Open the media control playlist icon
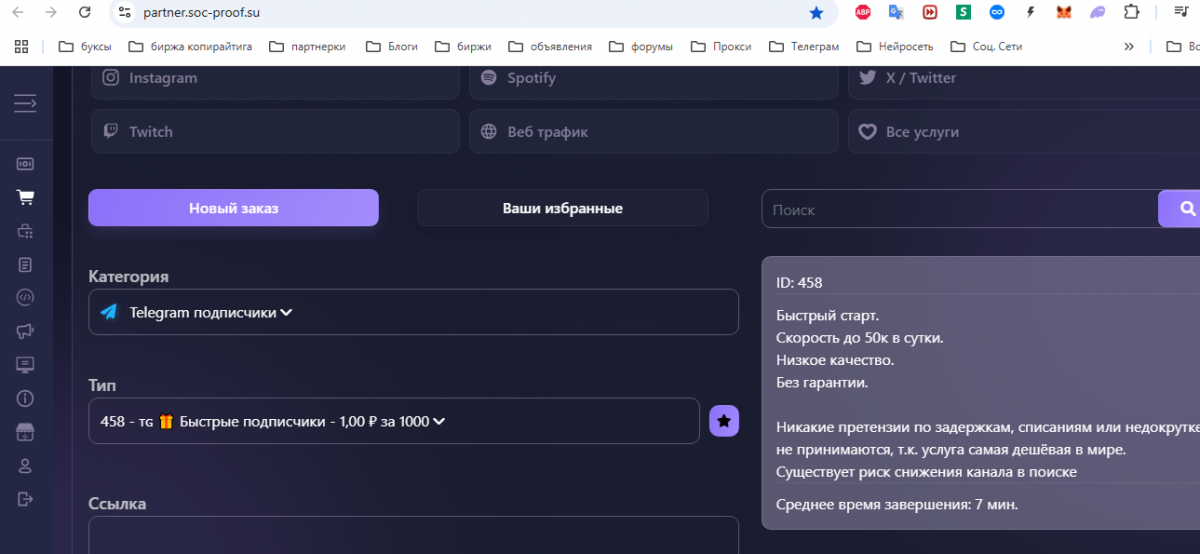The width and height of the screenshot is (1200, 554). click(x=1181, y=13)
